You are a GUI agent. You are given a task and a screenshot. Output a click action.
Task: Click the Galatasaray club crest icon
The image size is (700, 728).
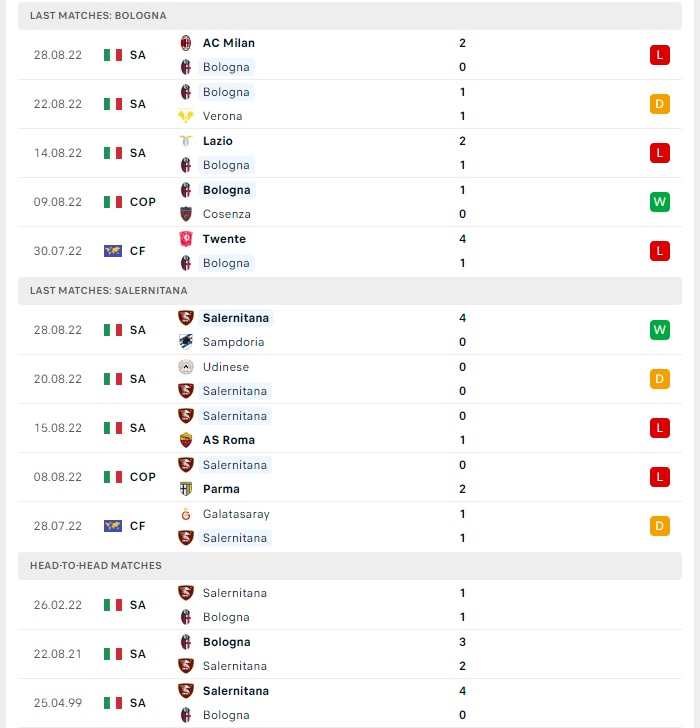(x=186, y=514)
